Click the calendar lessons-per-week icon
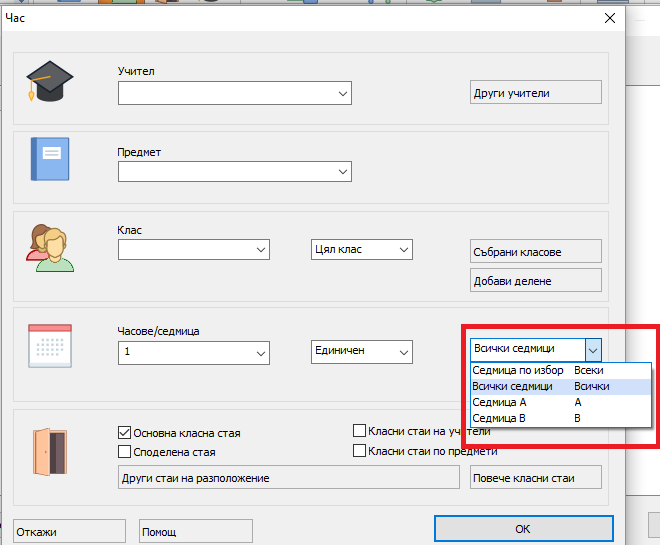The image size is (660, 545). coord(50,346)
